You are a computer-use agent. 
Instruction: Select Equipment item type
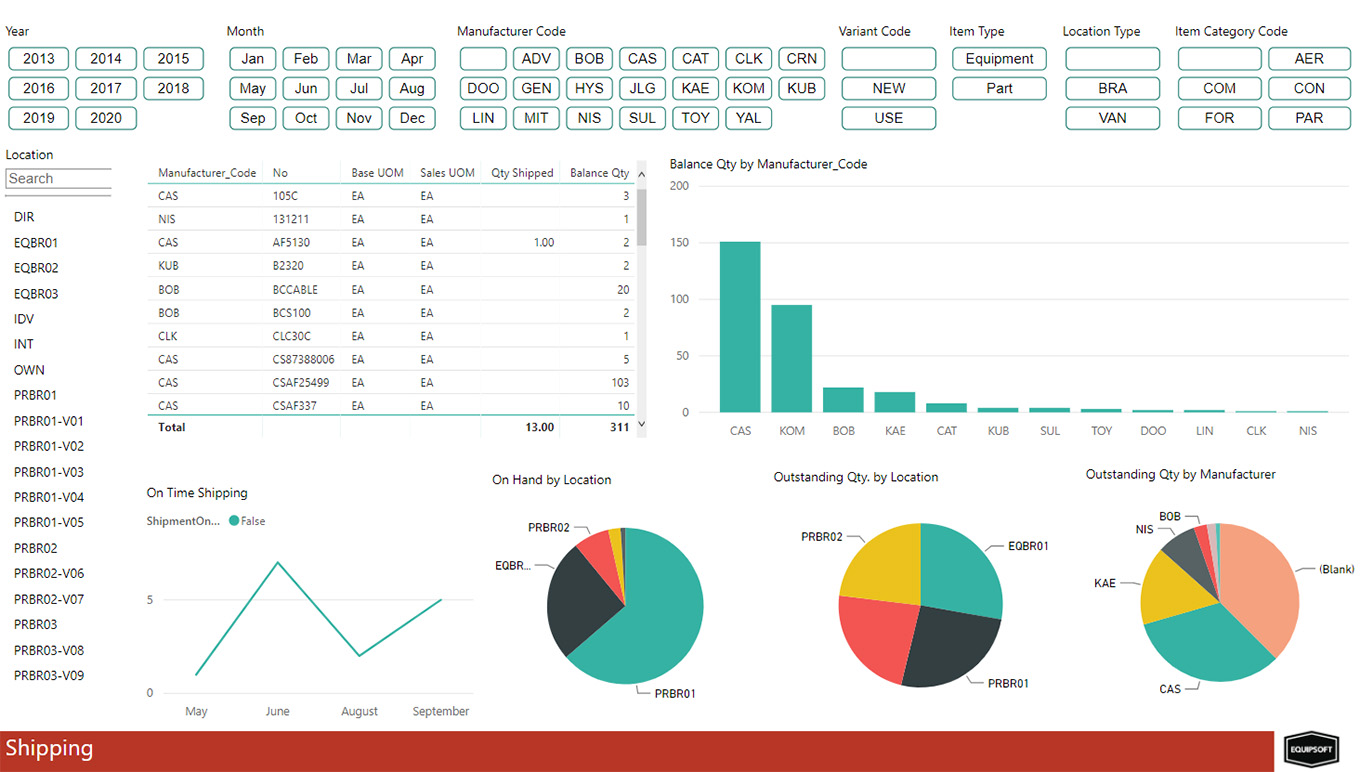(x=999, y=59)
